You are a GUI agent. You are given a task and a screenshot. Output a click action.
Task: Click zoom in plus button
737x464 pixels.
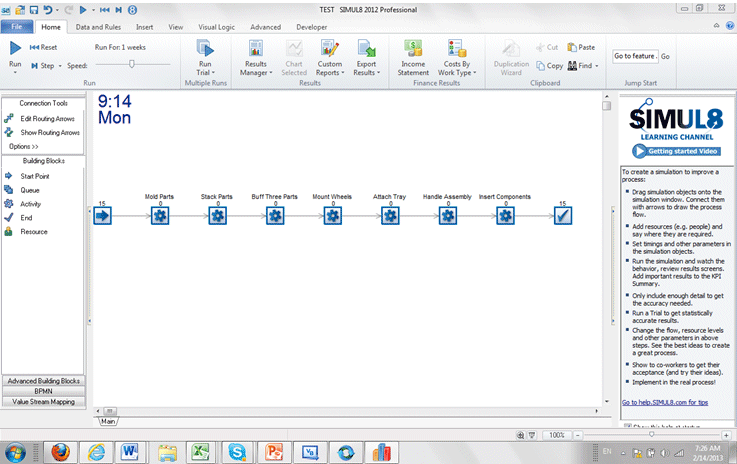tap(727, 435)
